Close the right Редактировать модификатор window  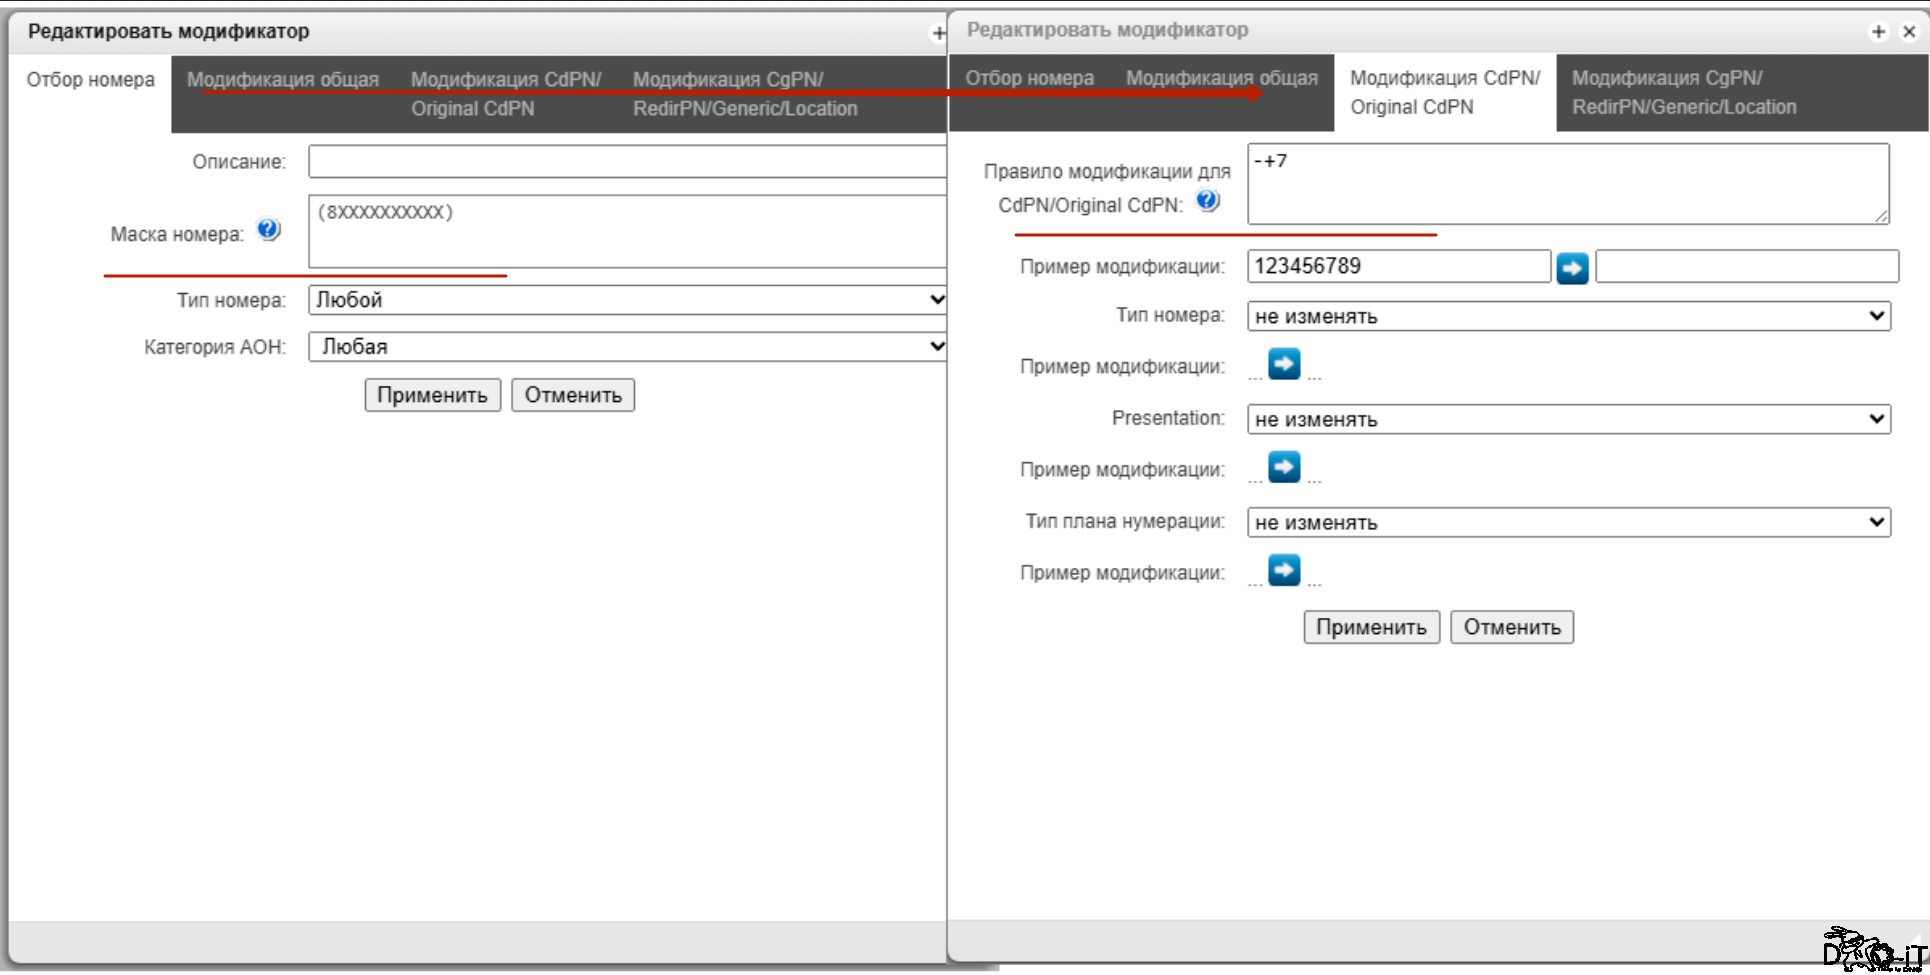(1909, 32)
